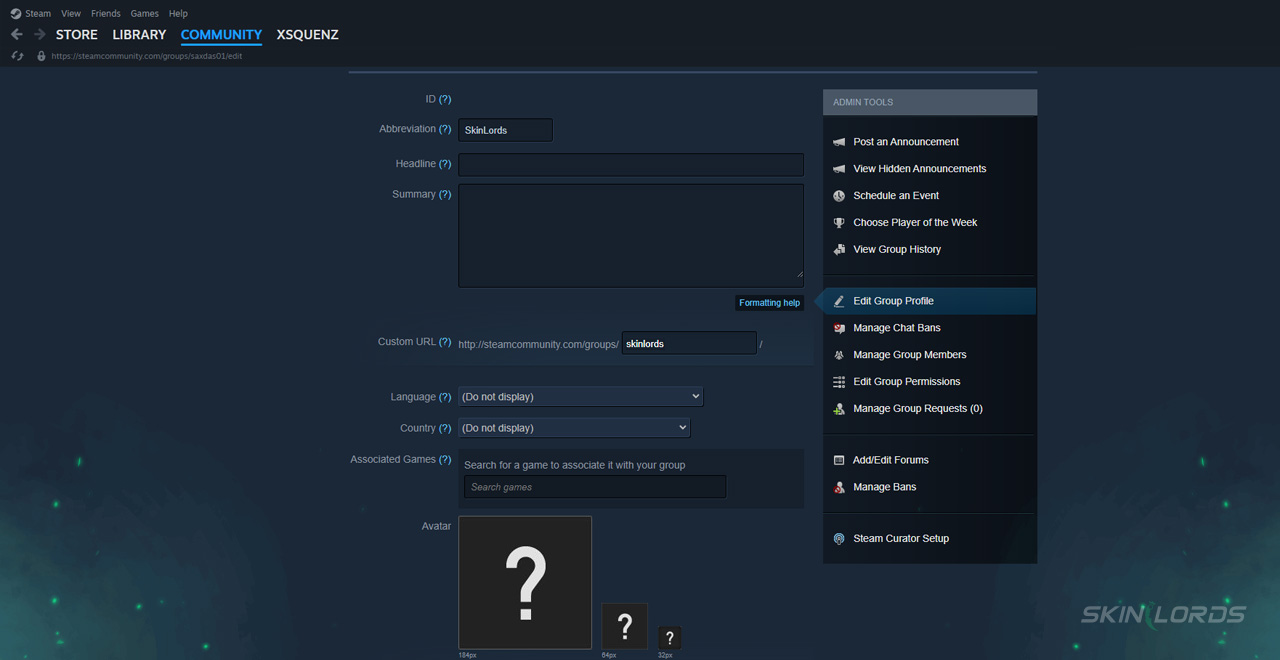This screenshot has width=1280, height=660.
Task: Click megaphone icon beside View Hidden Announcements
Action: click(x=839, y=169)
